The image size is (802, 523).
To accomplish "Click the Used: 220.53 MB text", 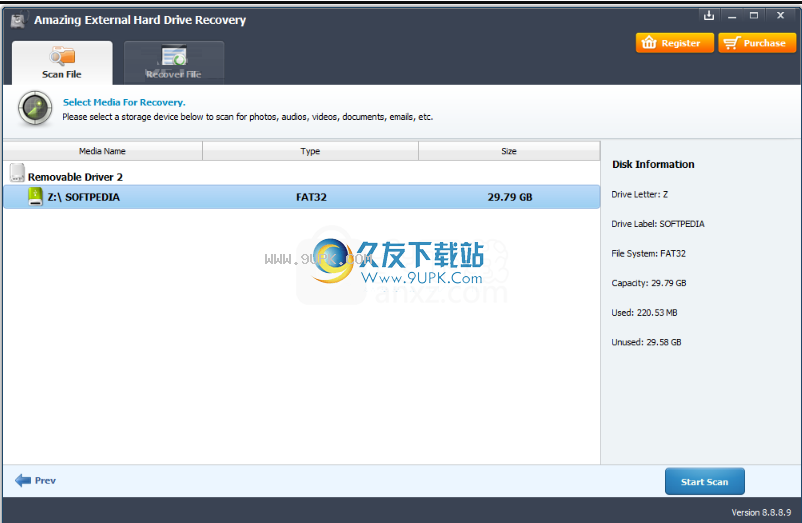I will pos(644,312).
